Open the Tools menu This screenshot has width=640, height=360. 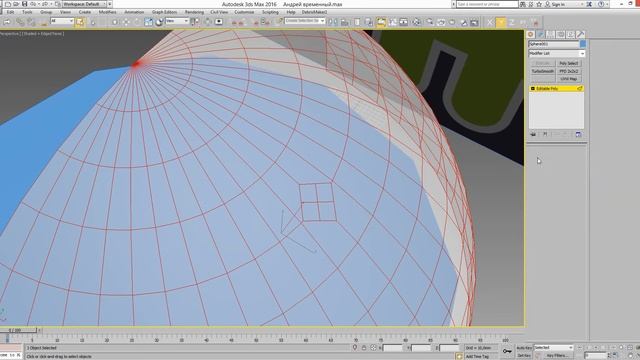[27, 12]
